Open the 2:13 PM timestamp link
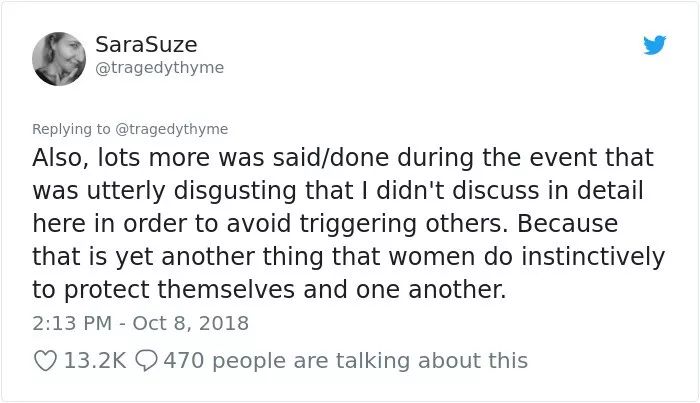 coord(72,323)
